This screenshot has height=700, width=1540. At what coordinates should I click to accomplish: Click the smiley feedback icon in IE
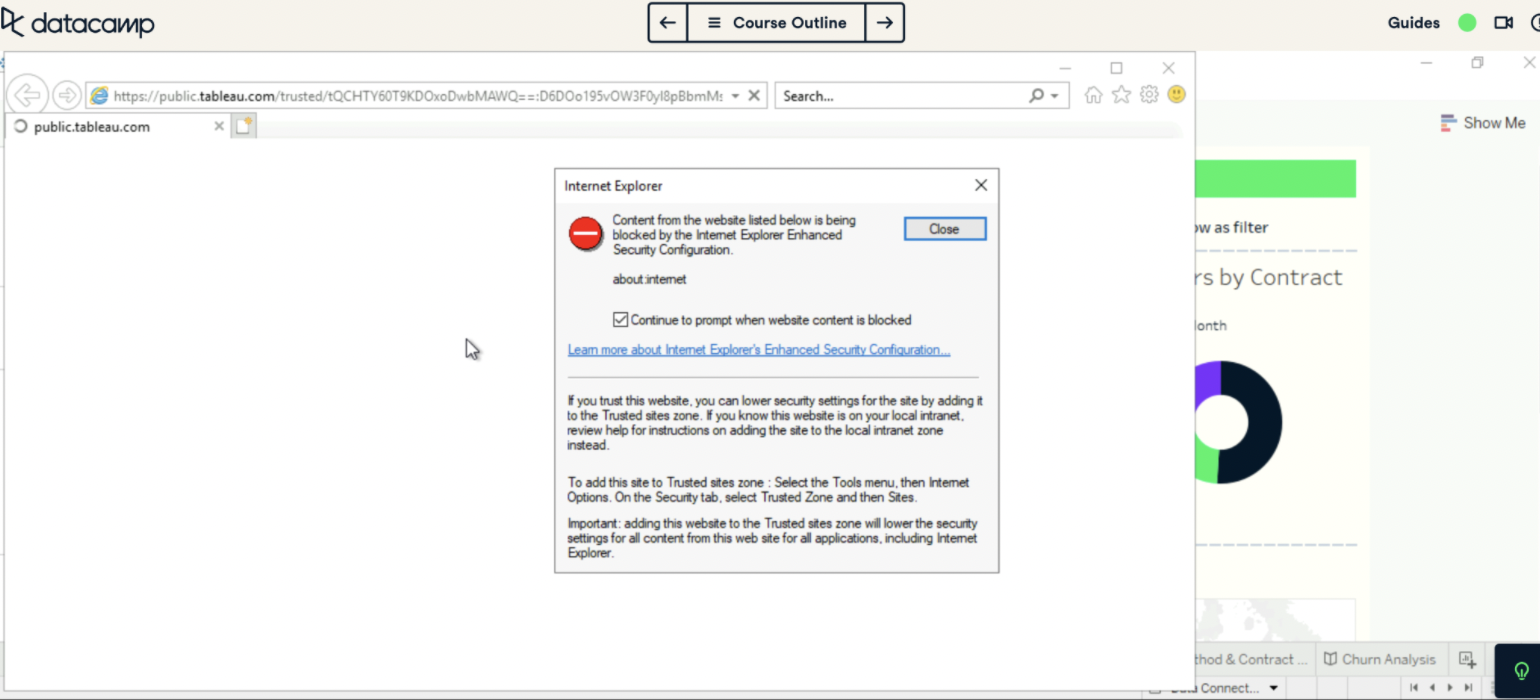[x=1177, y=95]
